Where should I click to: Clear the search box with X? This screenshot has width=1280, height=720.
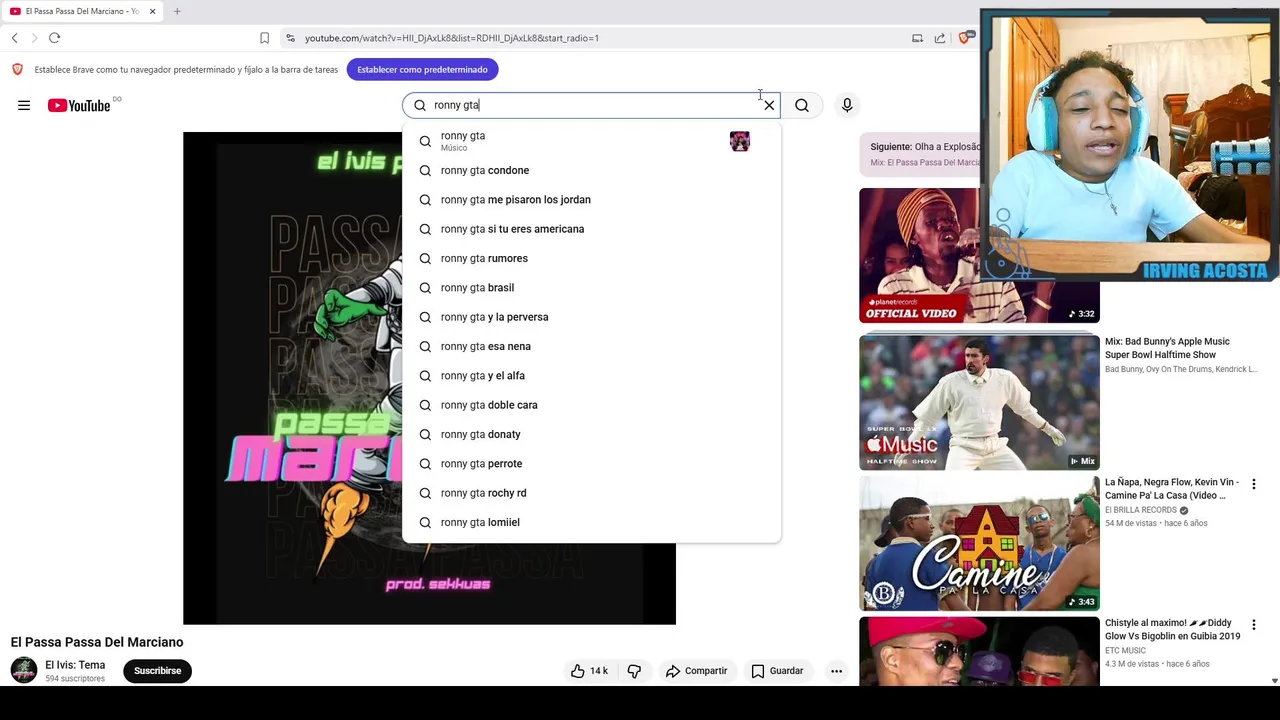(769, 105)
